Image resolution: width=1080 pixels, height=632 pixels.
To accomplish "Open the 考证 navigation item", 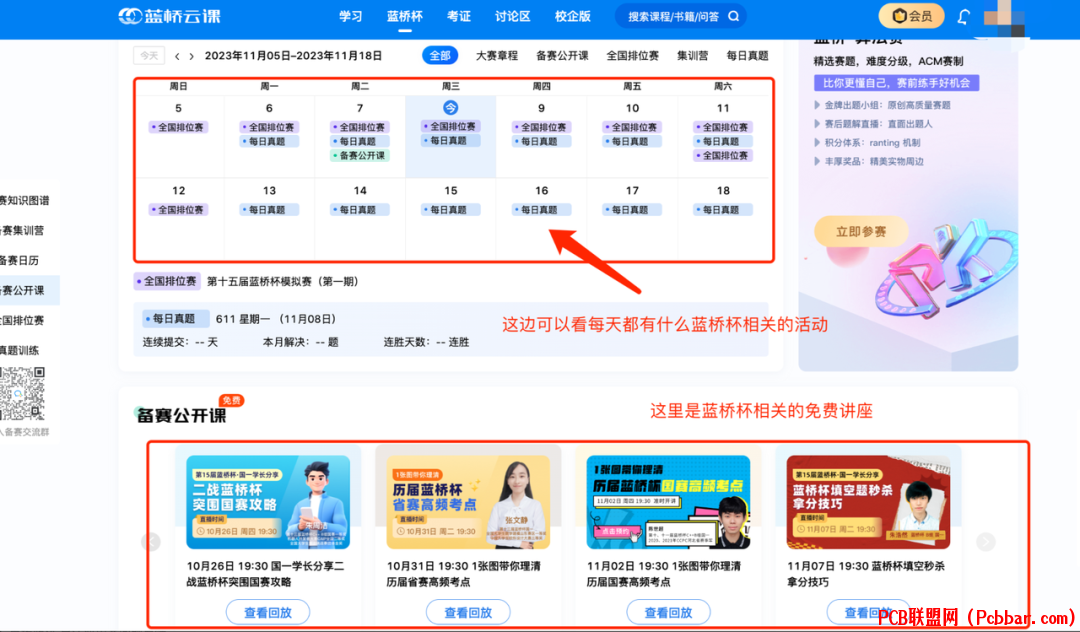I will point(459,17).
